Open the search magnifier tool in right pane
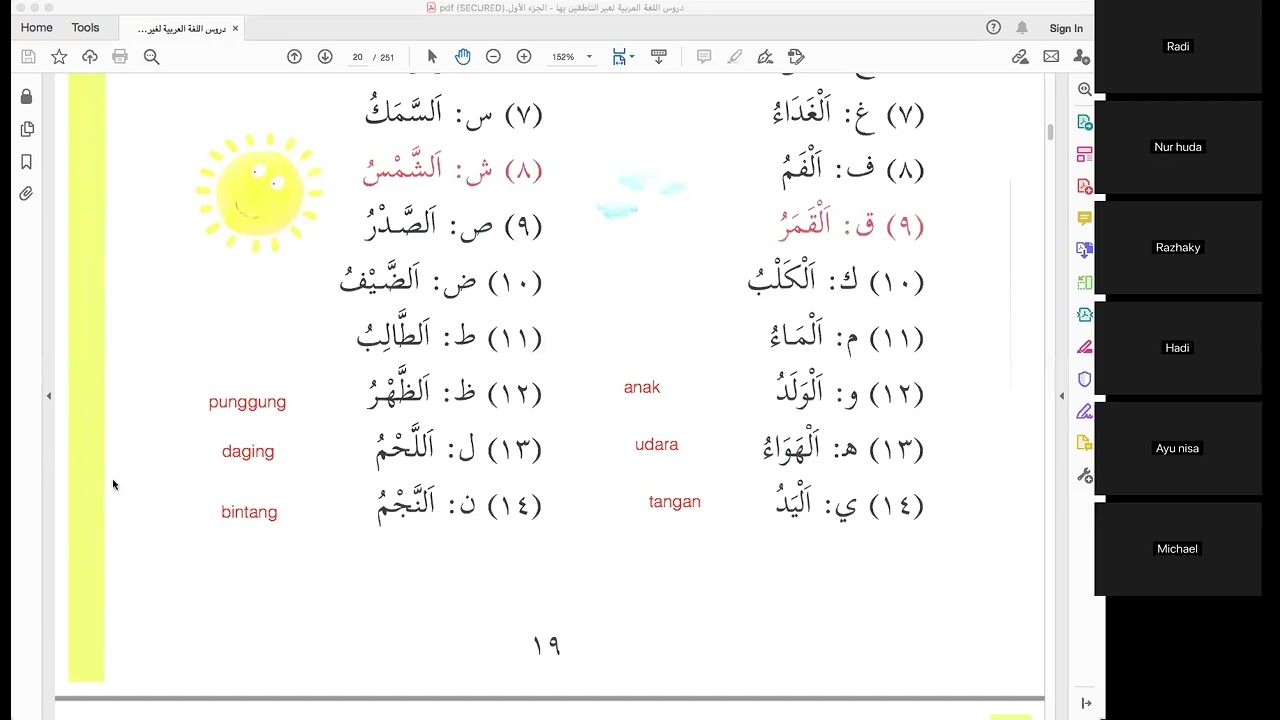The height and width of the screenshot is (720, 1280). click(x=1084, y=89)
